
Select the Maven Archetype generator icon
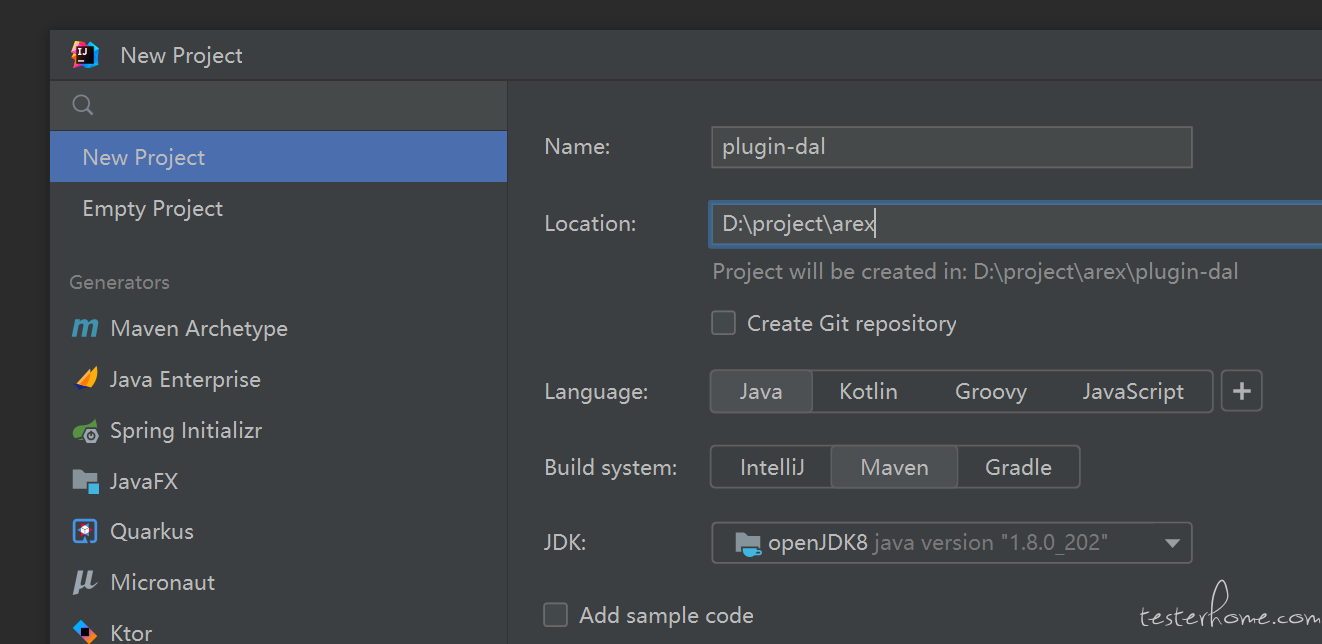[85, 328]
